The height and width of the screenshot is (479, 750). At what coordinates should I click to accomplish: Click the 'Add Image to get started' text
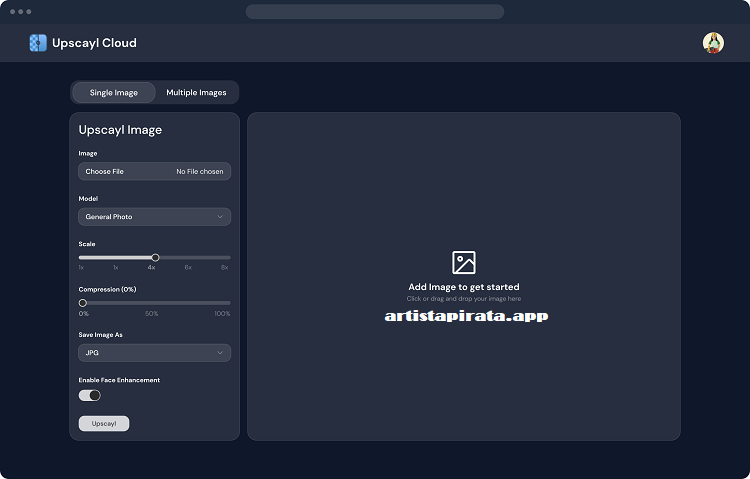pos(463,287)
